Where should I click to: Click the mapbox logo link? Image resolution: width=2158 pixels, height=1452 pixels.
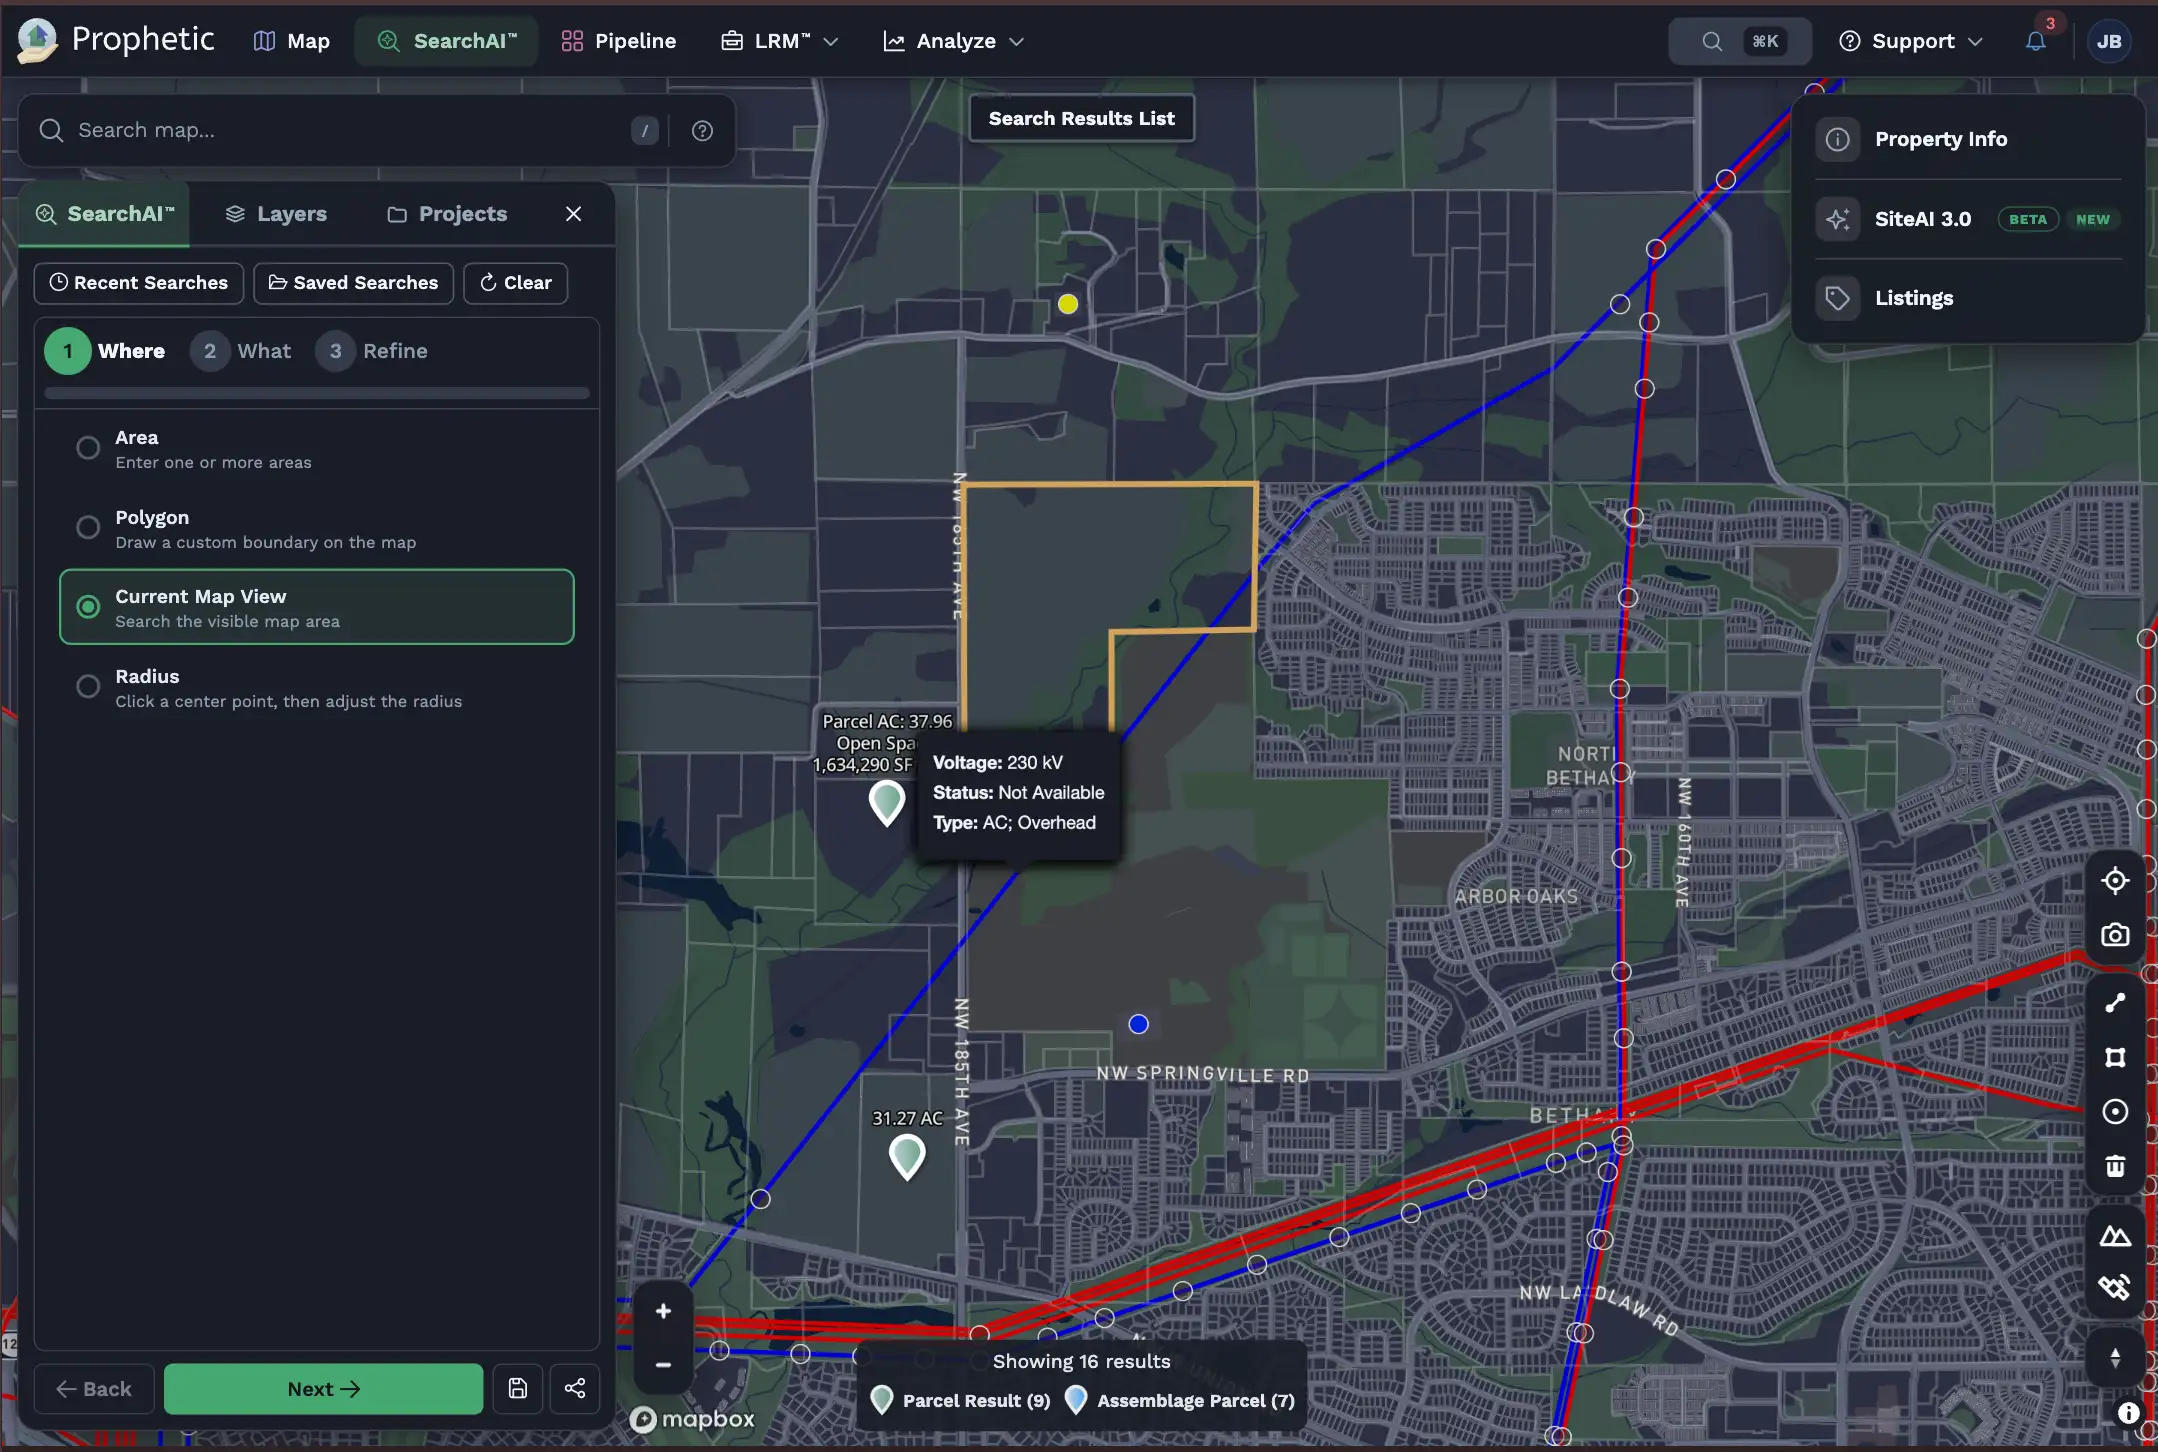click(x=692, y=1419)
